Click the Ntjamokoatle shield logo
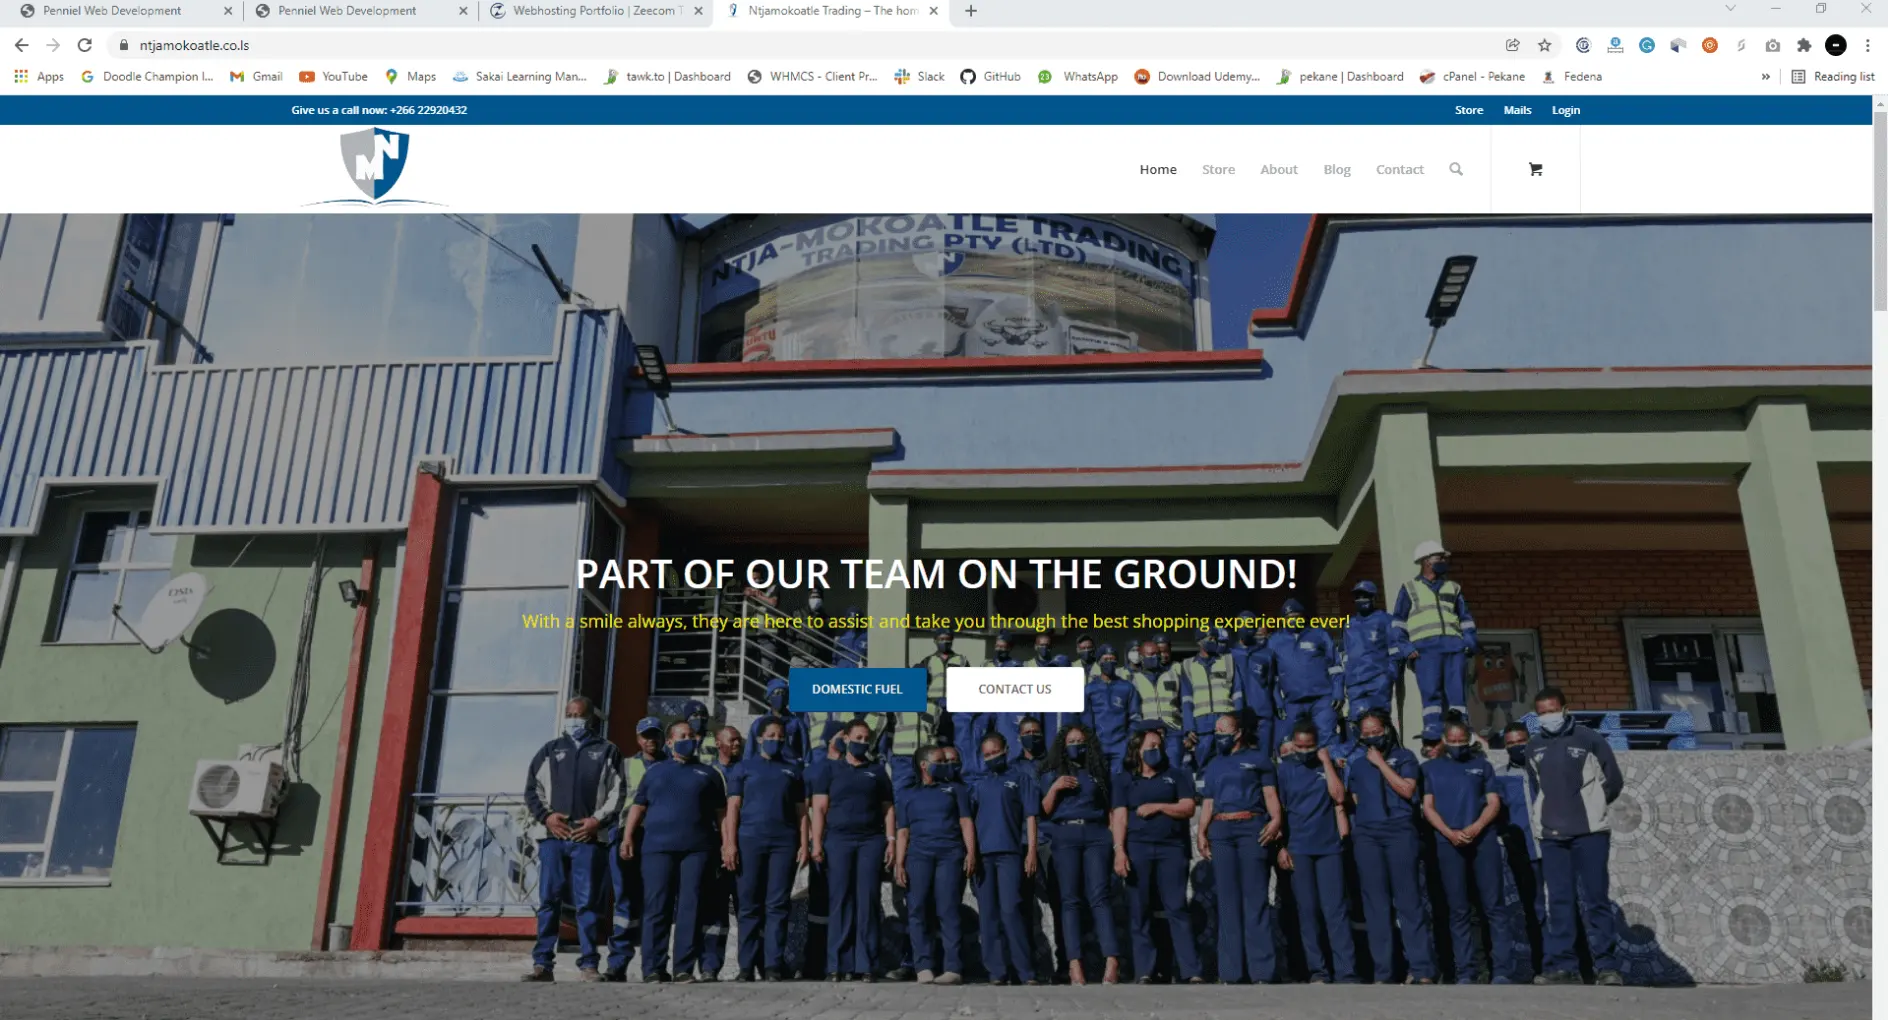Viewport: 1888px width, 1020px height. tap(375, 166)
